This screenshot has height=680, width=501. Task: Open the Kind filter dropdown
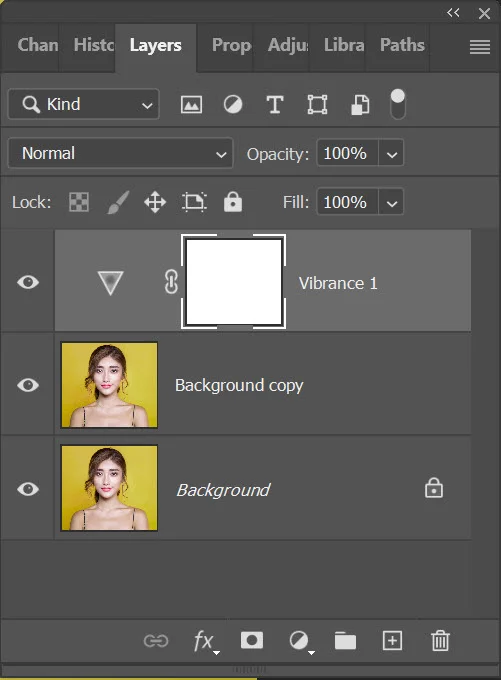pos(84,104)
